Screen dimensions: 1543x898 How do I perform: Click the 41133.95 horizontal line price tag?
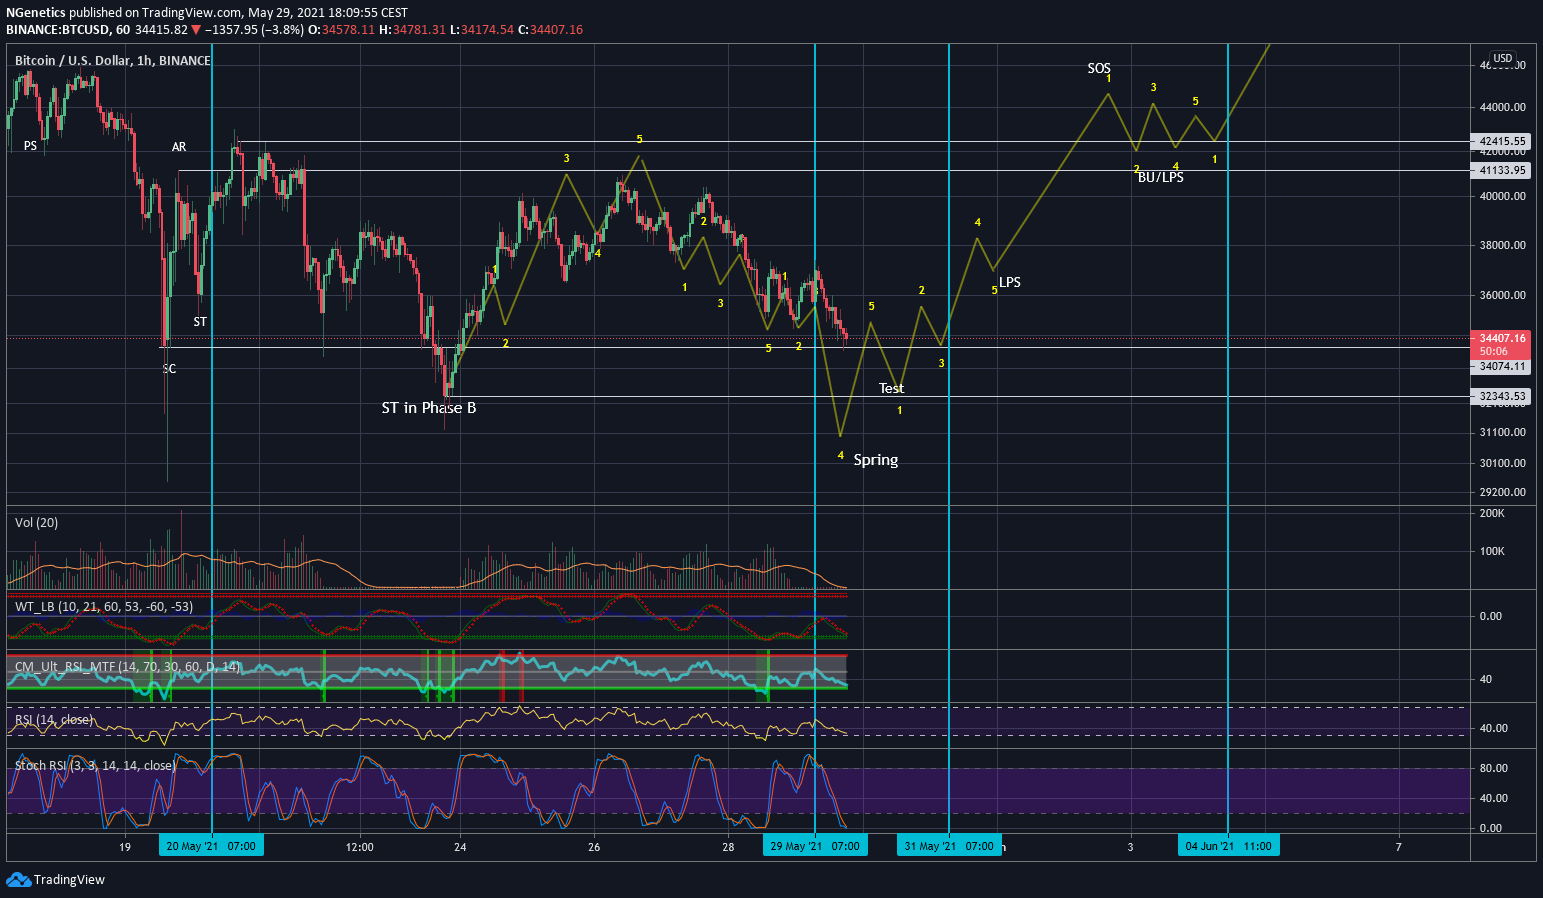(1502, 170)
